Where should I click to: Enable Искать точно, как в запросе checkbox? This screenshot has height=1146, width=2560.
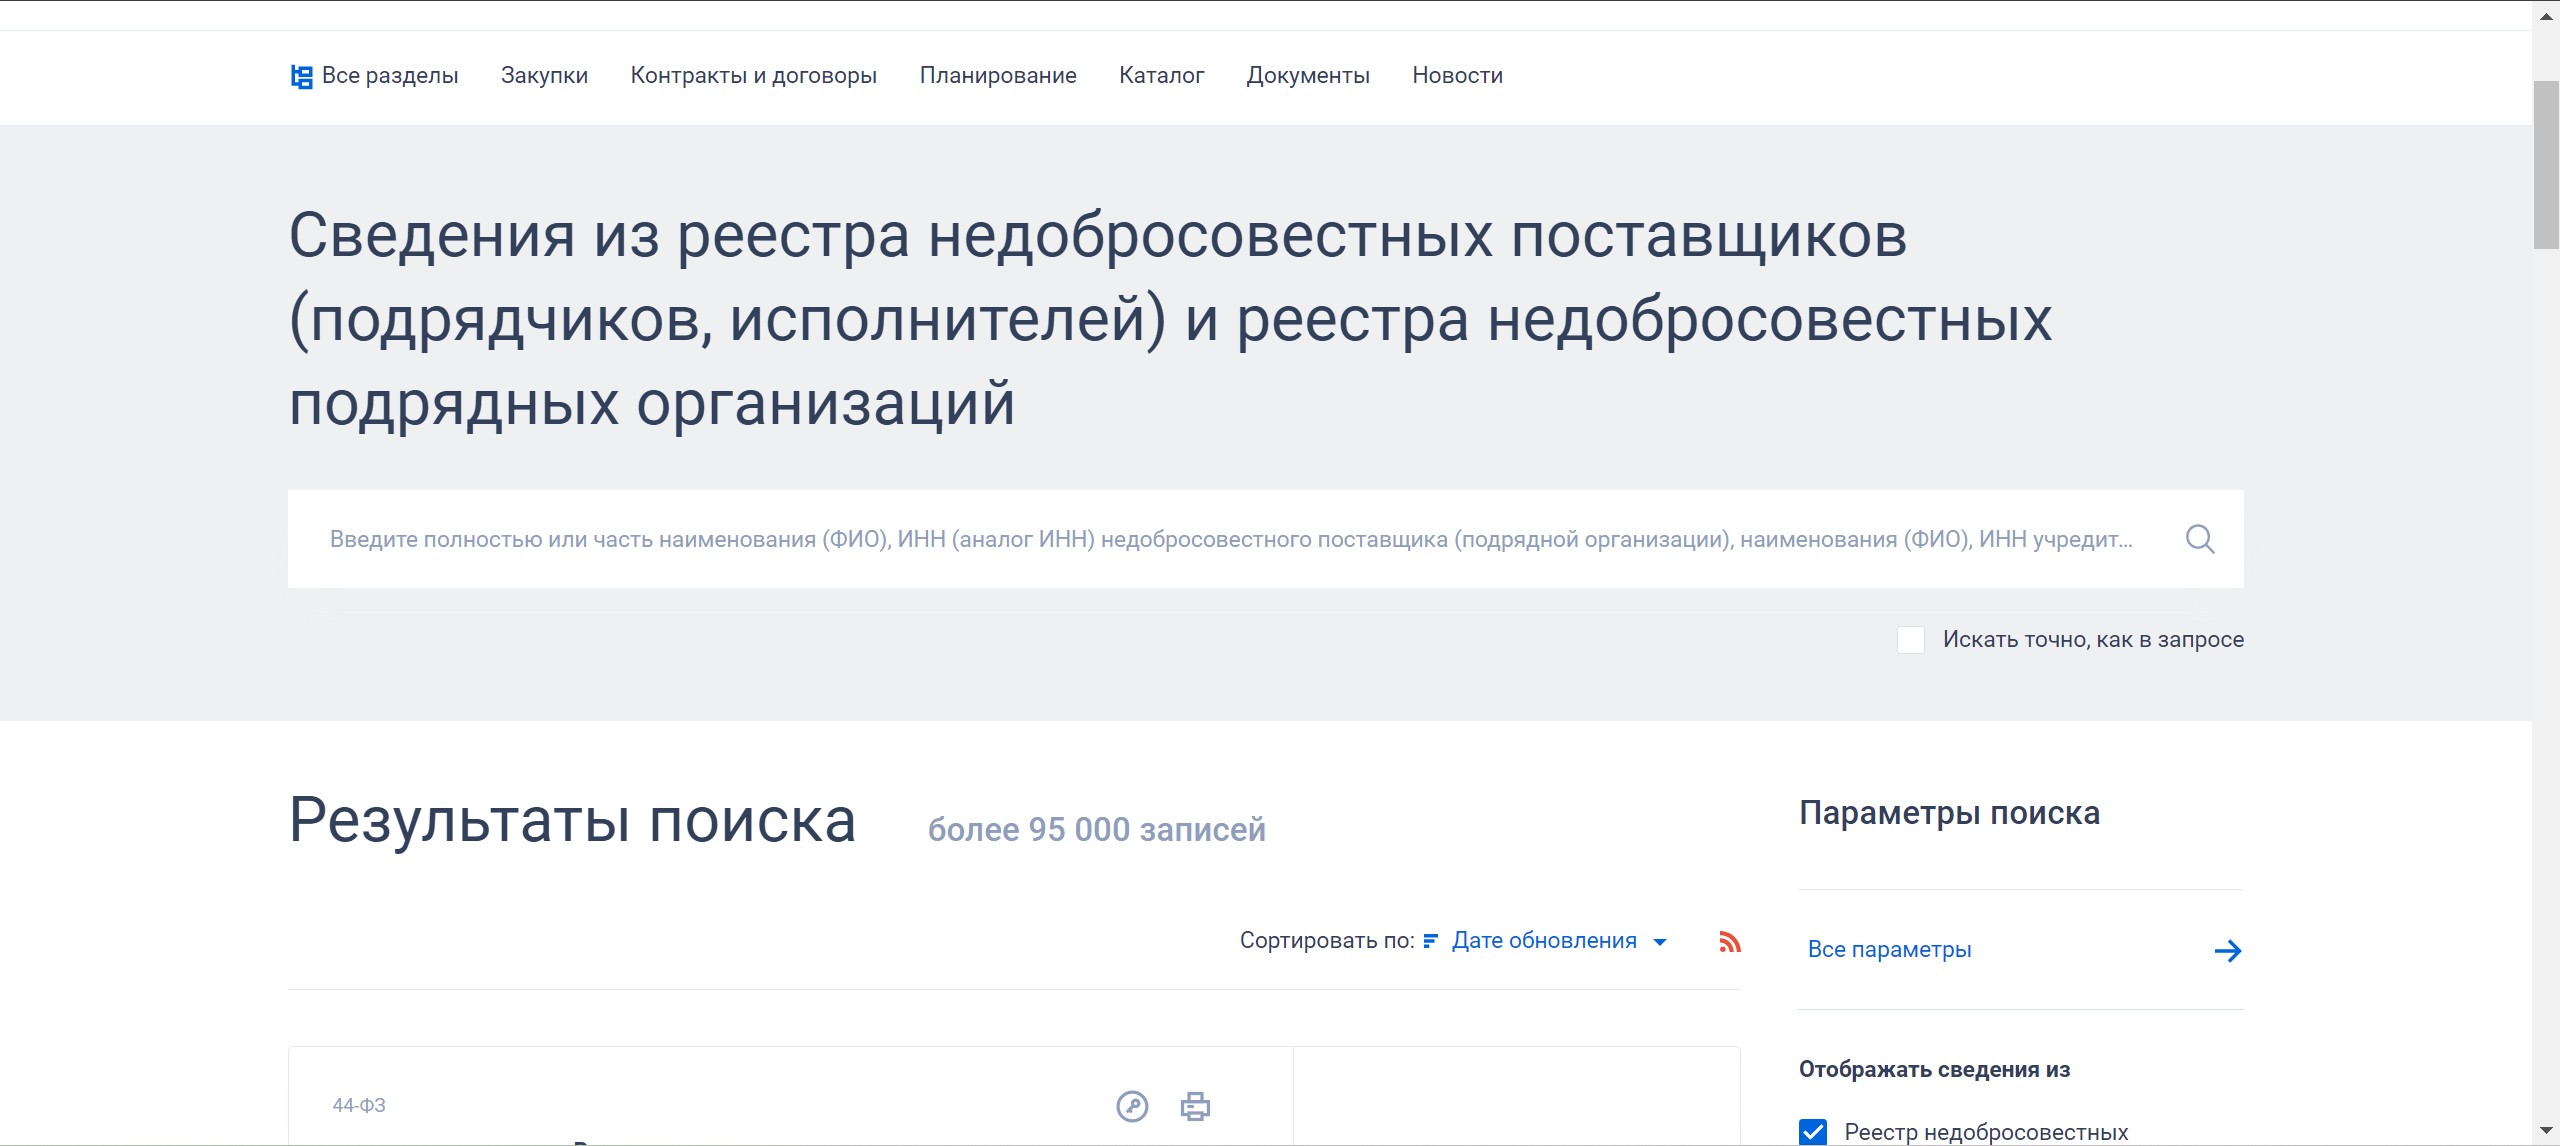point(1911,640)
